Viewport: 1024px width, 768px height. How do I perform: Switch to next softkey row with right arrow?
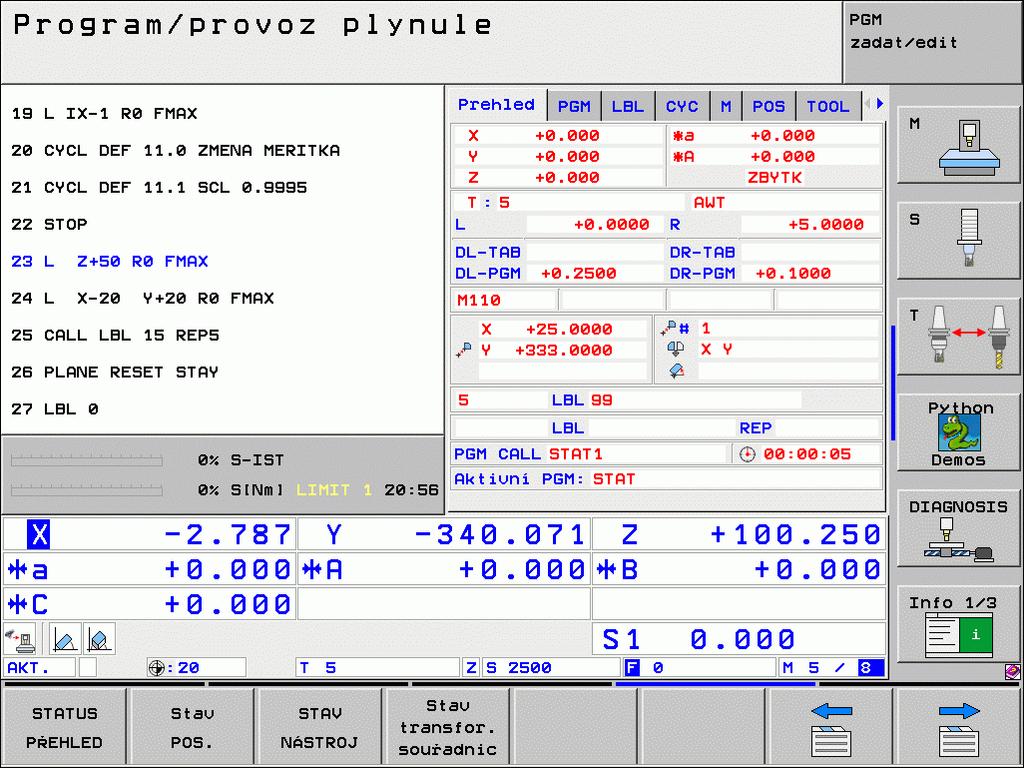coord(958,728)
